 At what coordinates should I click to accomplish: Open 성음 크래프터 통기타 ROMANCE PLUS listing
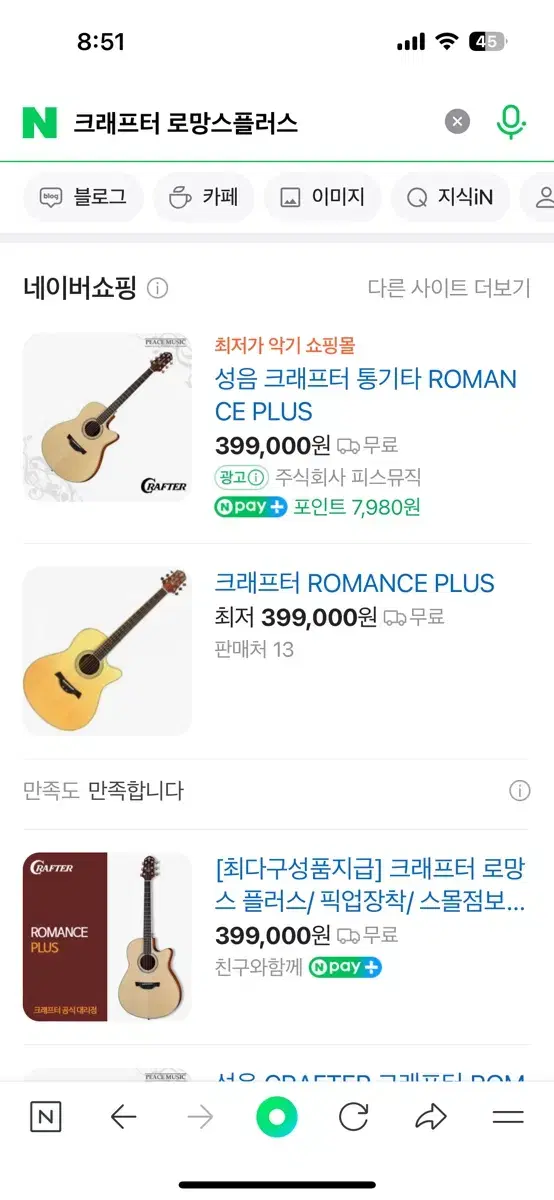(x=366, y=395)
